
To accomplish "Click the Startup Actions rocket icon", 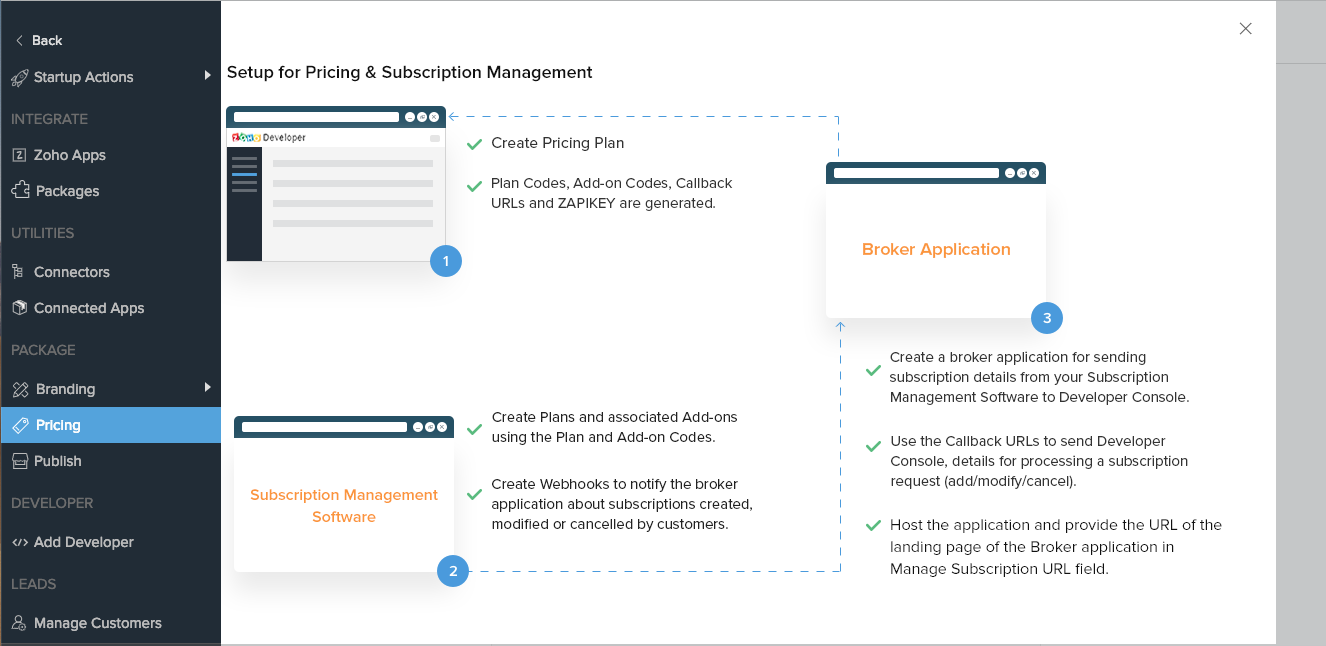I will pos(19,77).
